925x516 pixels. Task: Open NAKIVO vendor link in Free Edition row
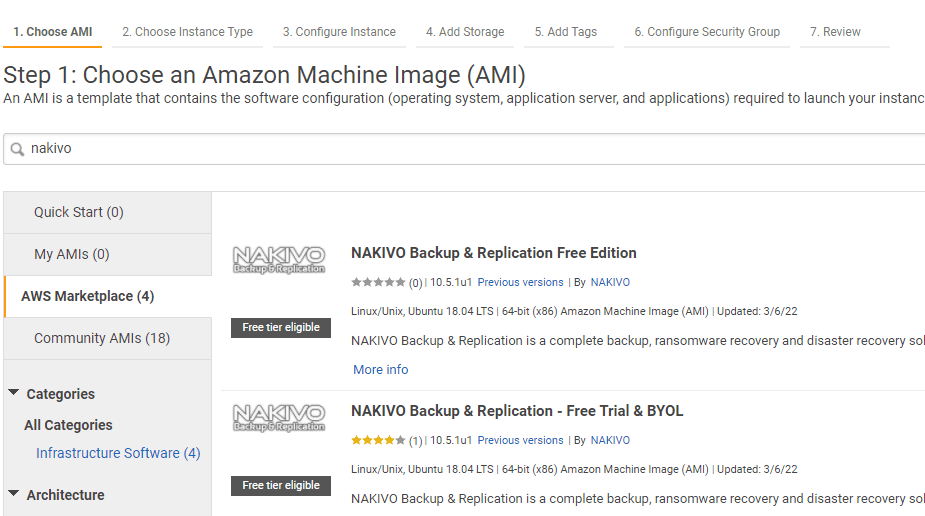610,282
